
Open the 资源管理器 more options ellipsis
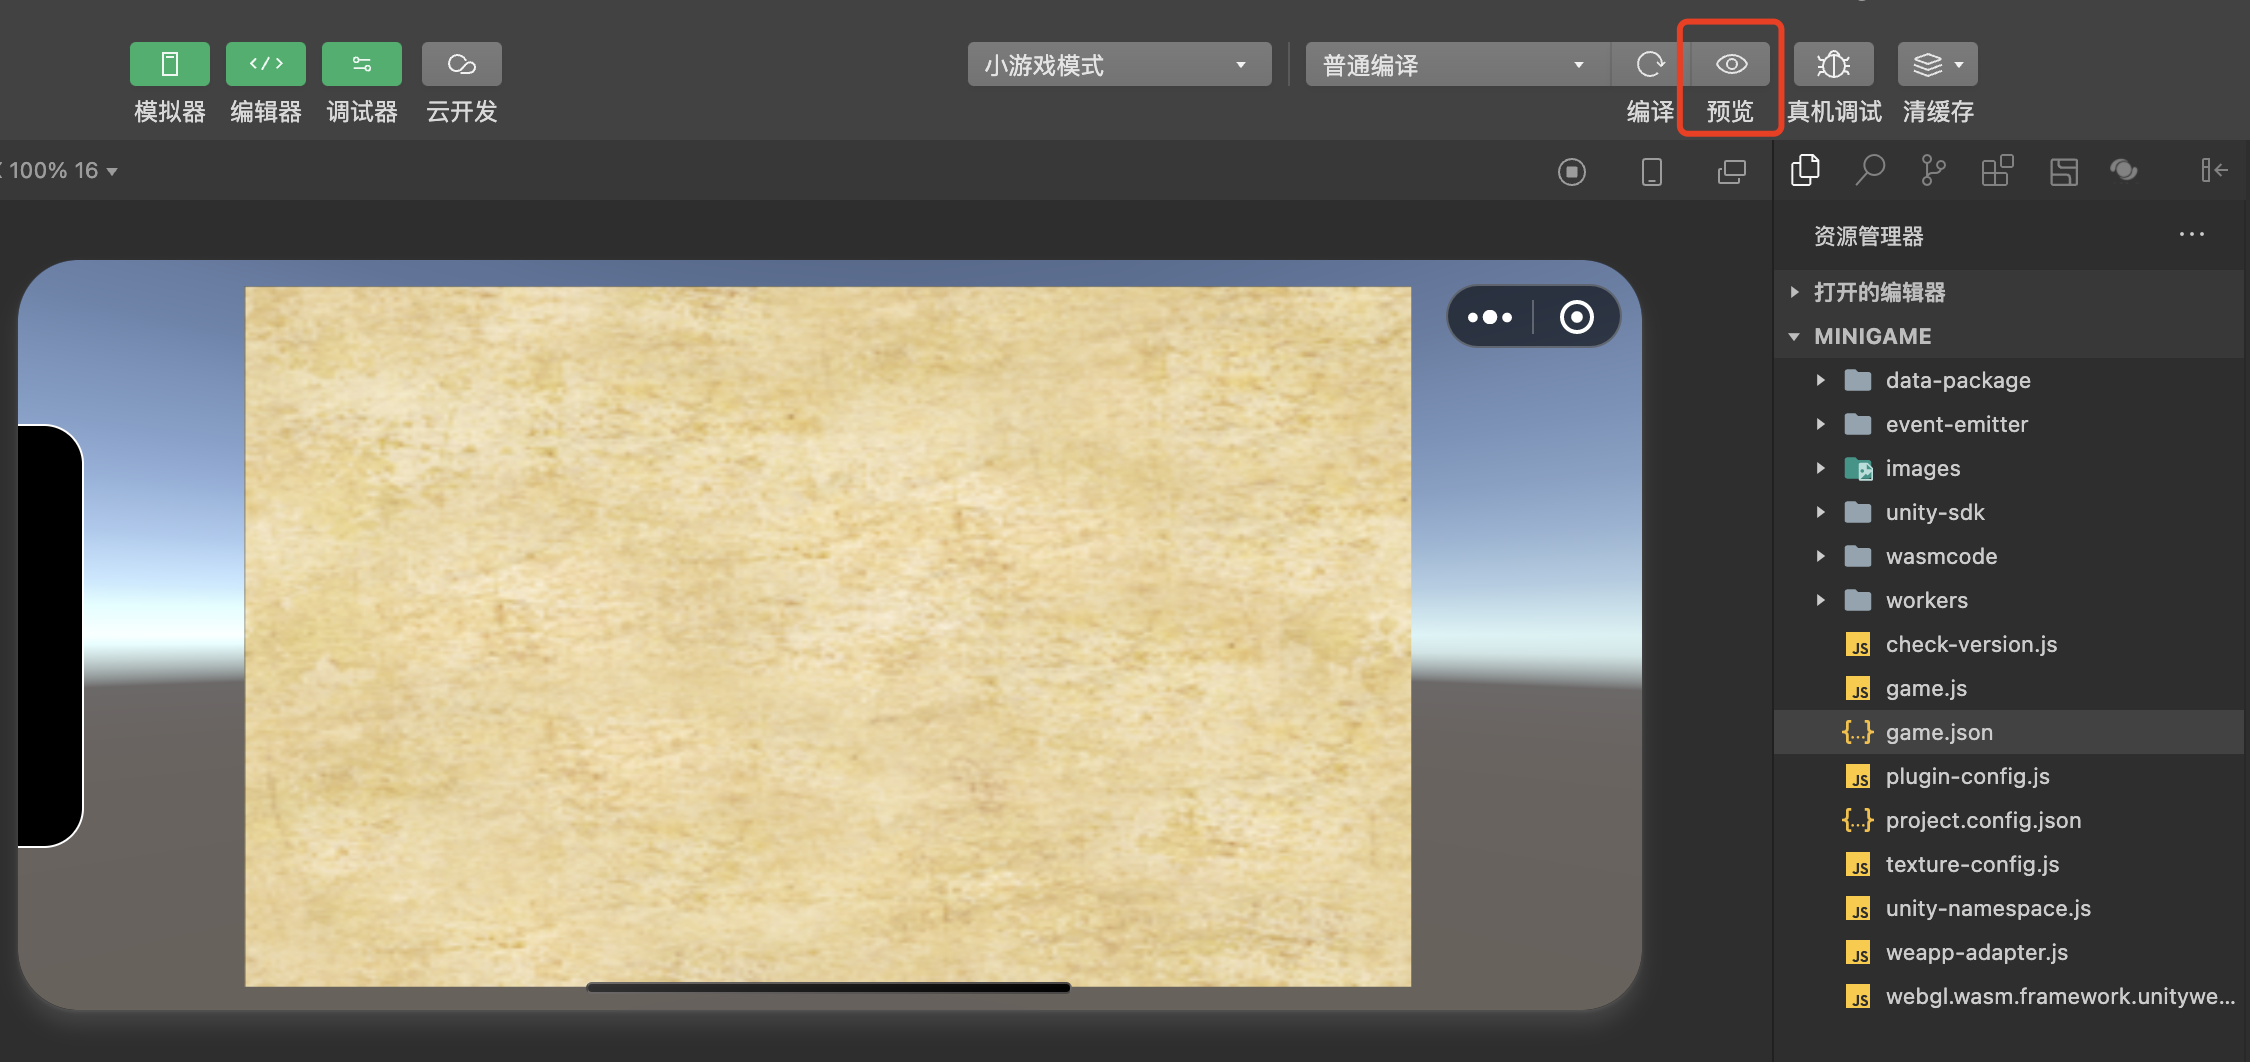click(x=2191, y=235)
